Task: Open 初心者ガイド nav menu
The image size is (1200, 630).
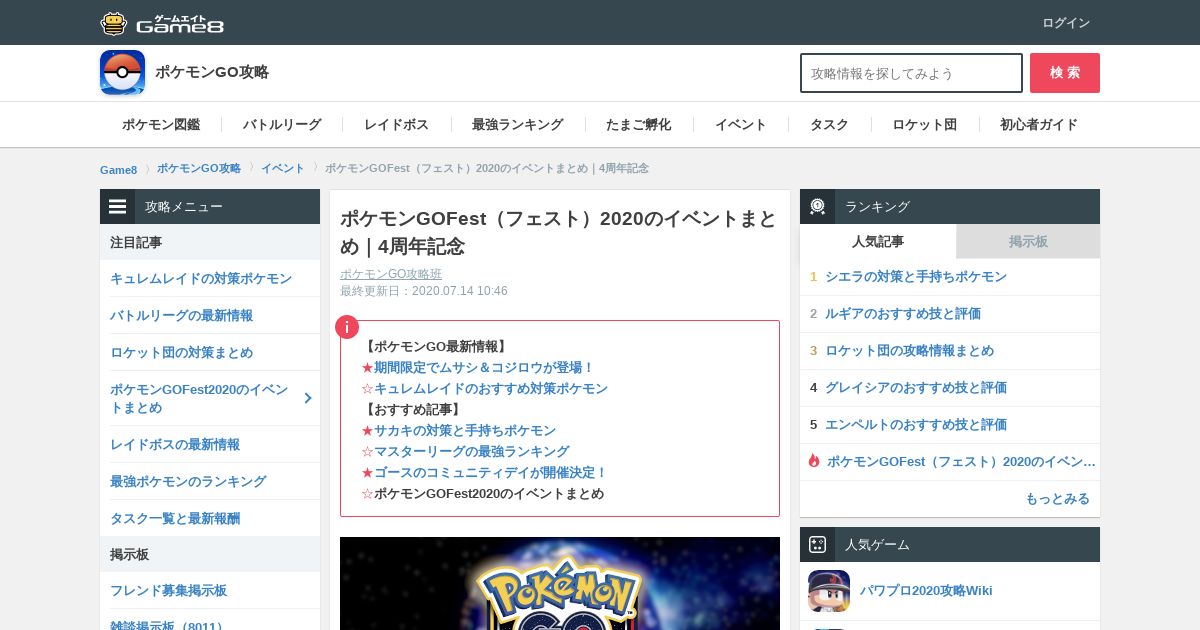Action: click(1039, 125)
